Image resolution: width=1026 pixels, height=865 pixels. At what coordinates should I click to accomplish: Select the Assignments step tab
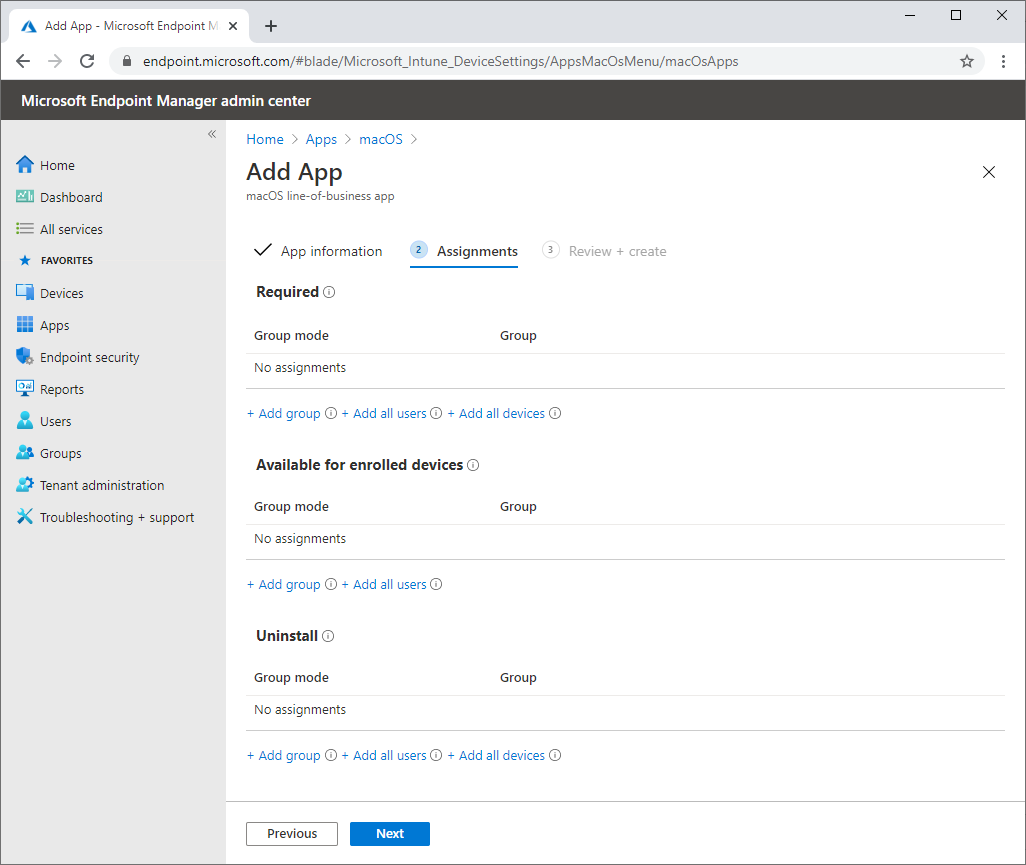(x=464, y=251)
